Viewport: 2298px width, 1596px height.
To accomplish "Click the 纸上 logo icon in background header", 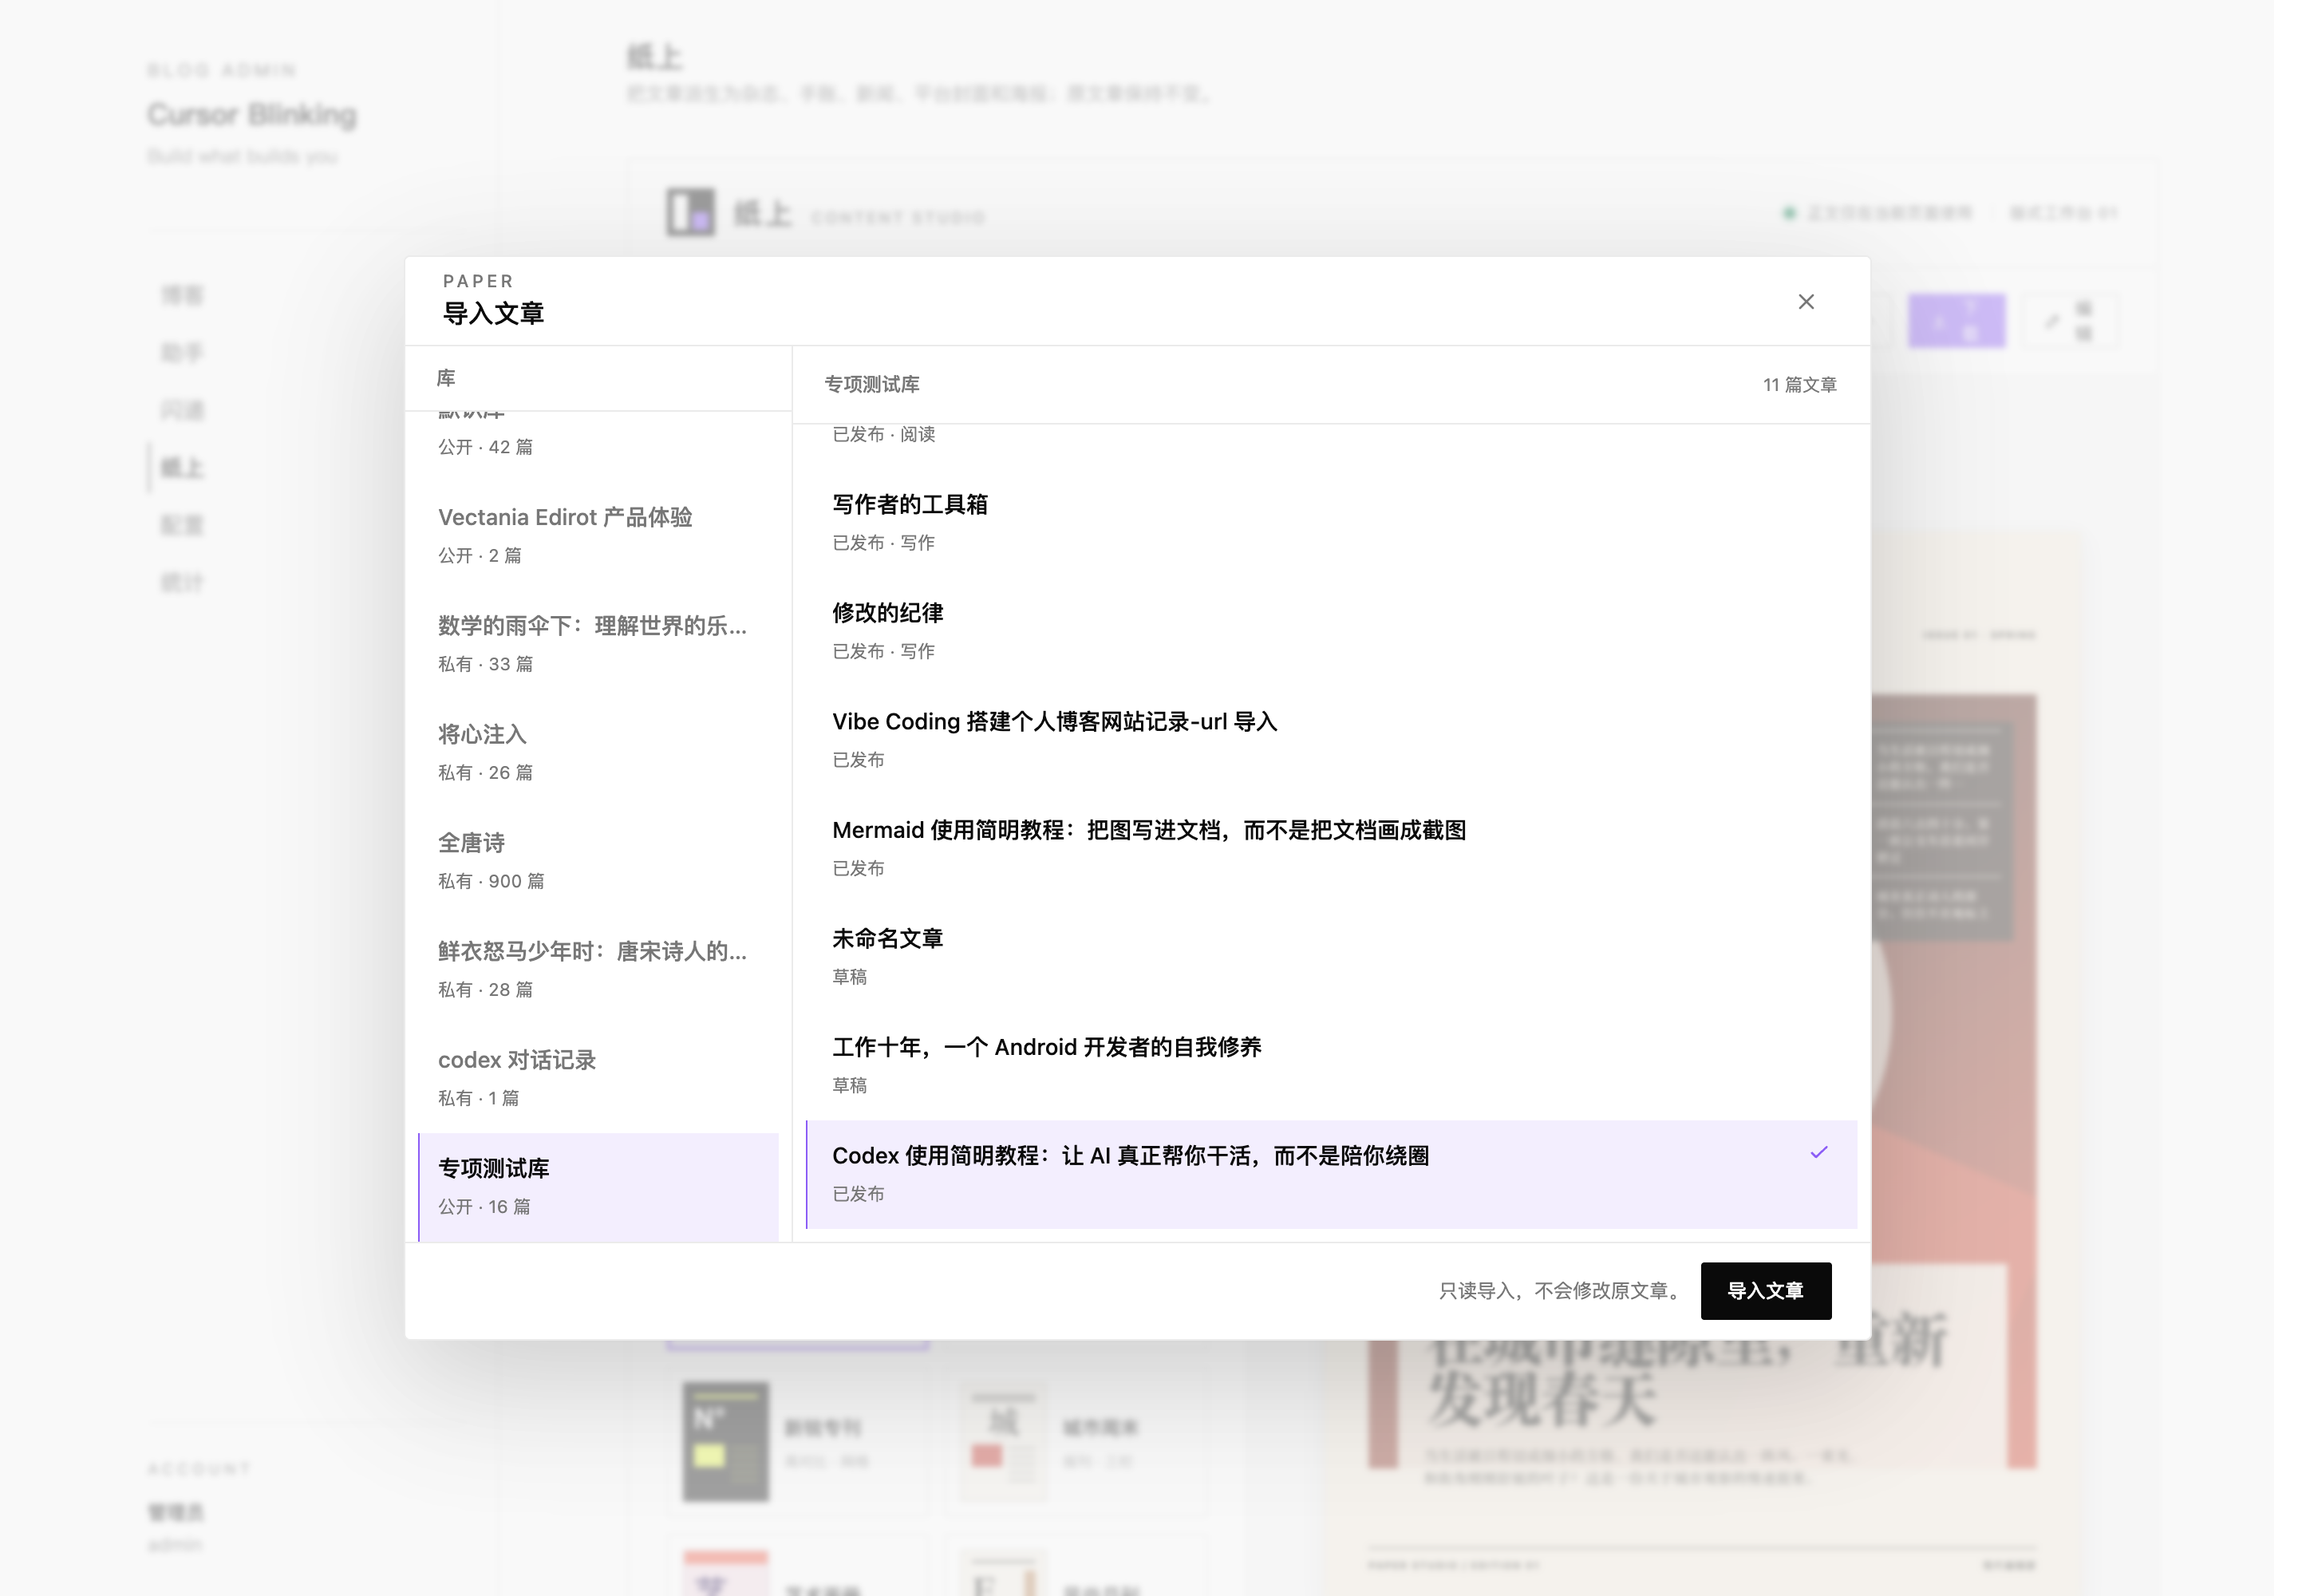I will [690, 212].
